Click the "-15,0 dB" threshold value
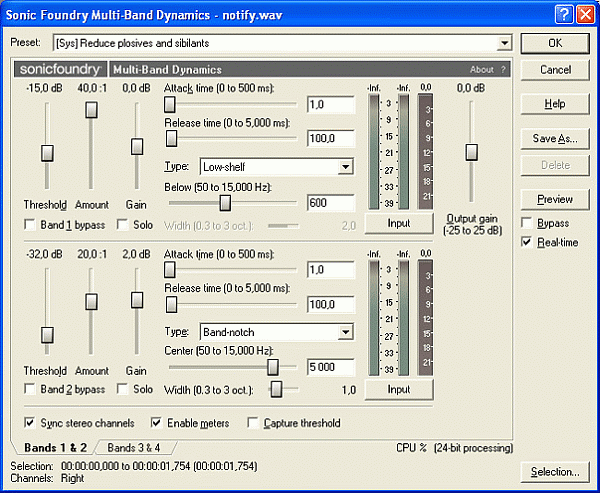Image resolution: width=600 pixels, height=493 pixels. pos(44,88)
